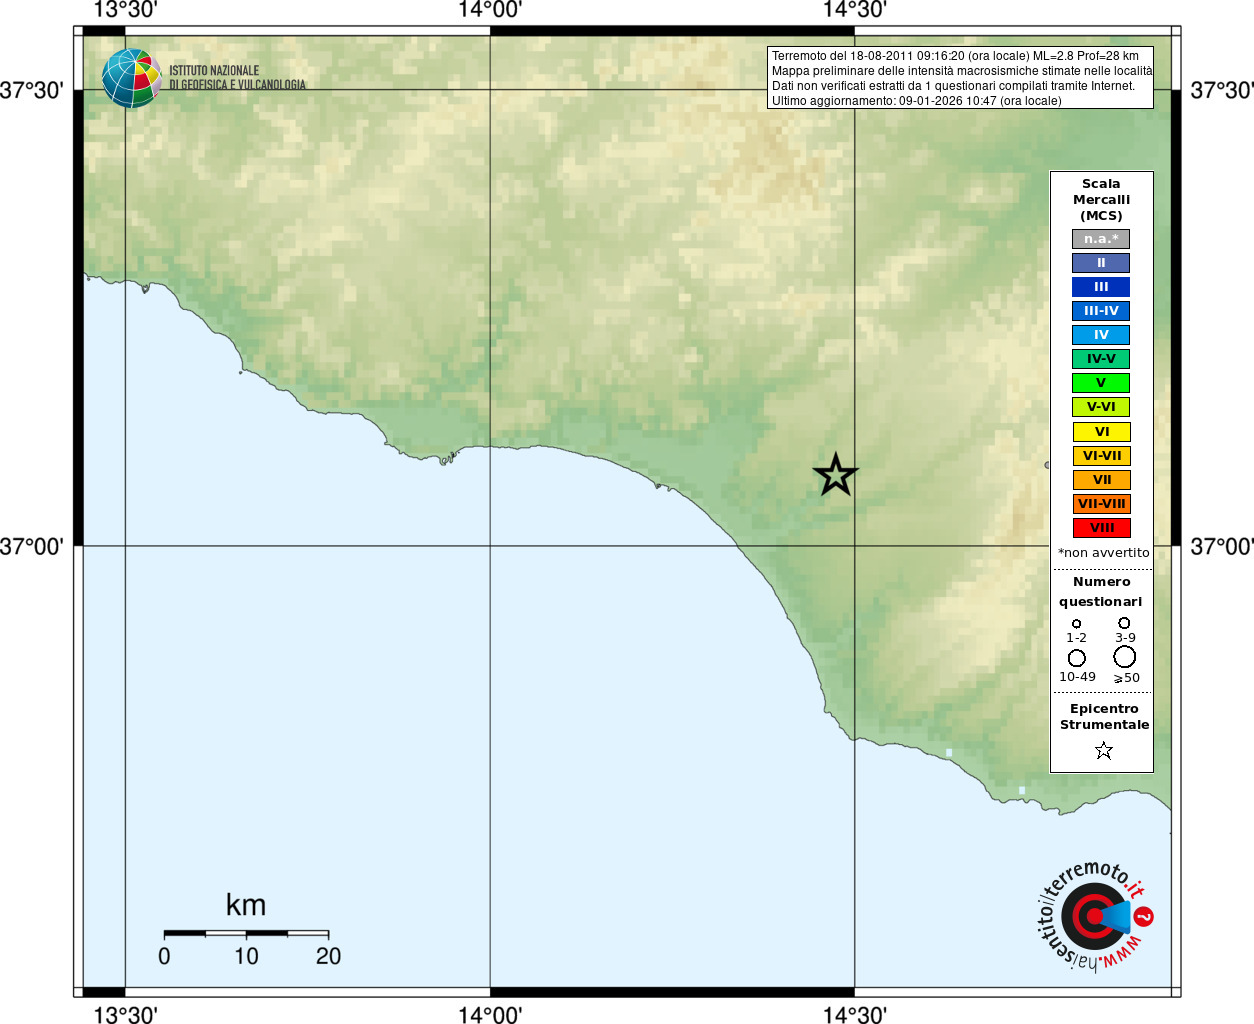Click the 1-2 questionnaires circle symbol
Viewport: 1254px width, 1024px height.
(x=1076, y=623)
